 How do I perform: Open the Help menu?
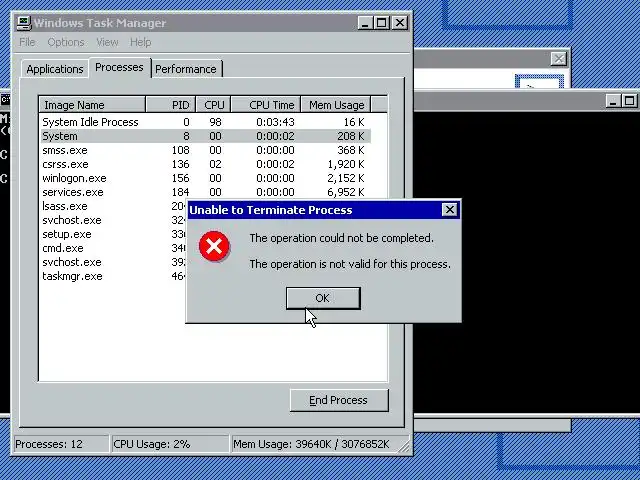click(140, 42)
